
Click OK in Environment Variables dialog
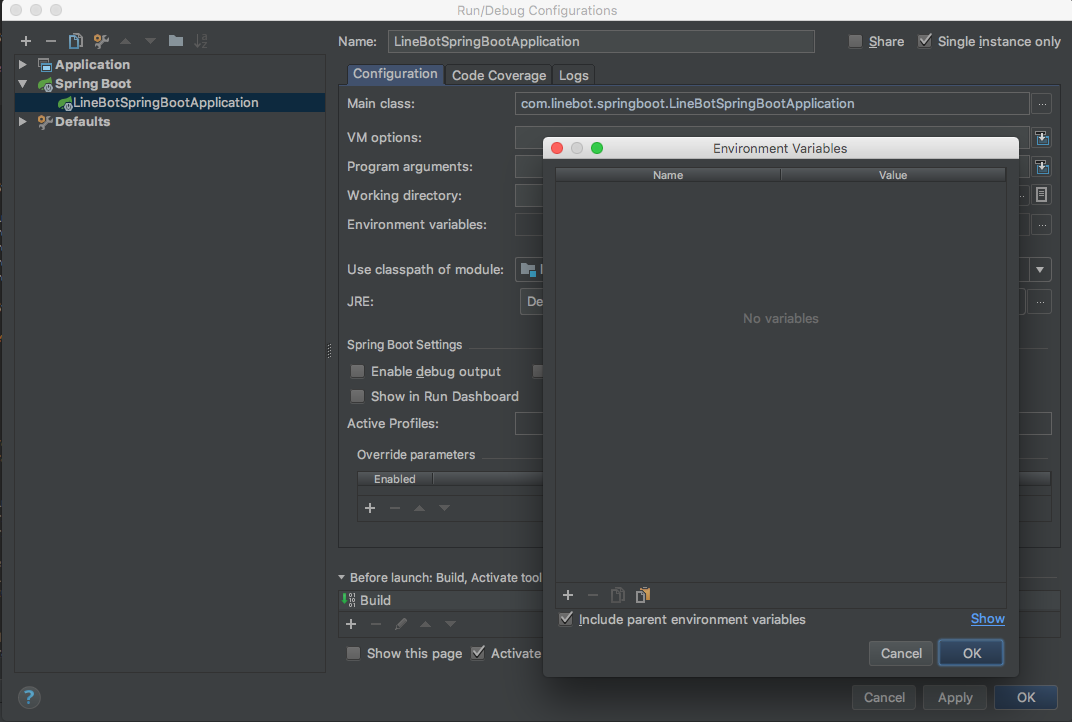pos(972,654)
